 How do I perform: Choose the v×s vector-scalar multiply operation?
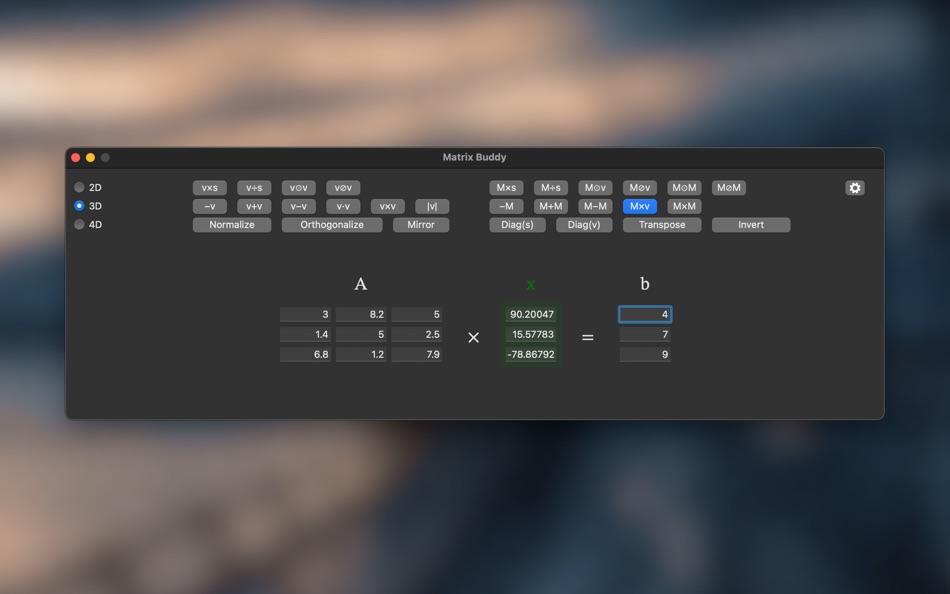210,188
